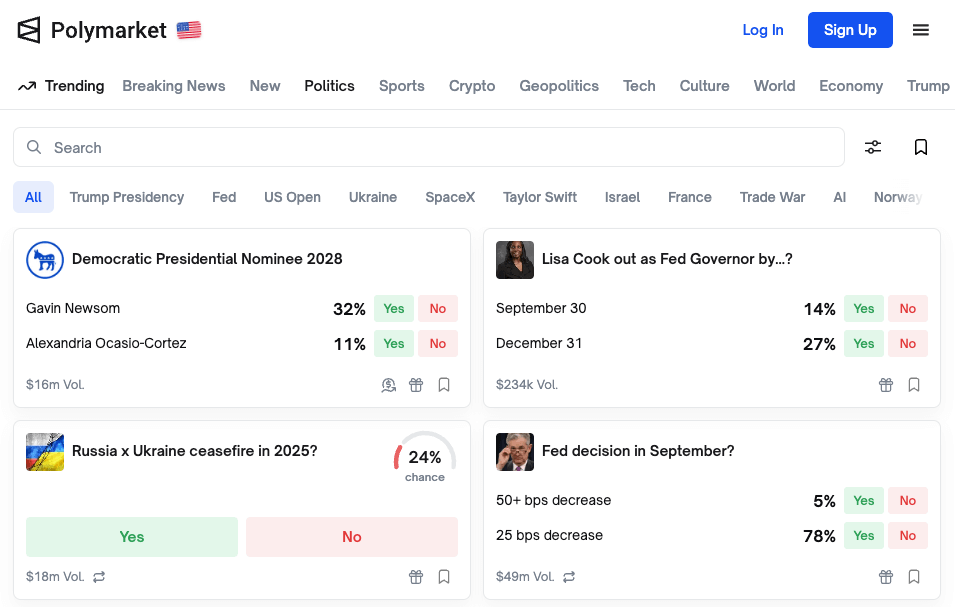This screenshot has width=955, height=607.
Task: Buy Yes on Gavin Newsom
Action: pos(393,309)
